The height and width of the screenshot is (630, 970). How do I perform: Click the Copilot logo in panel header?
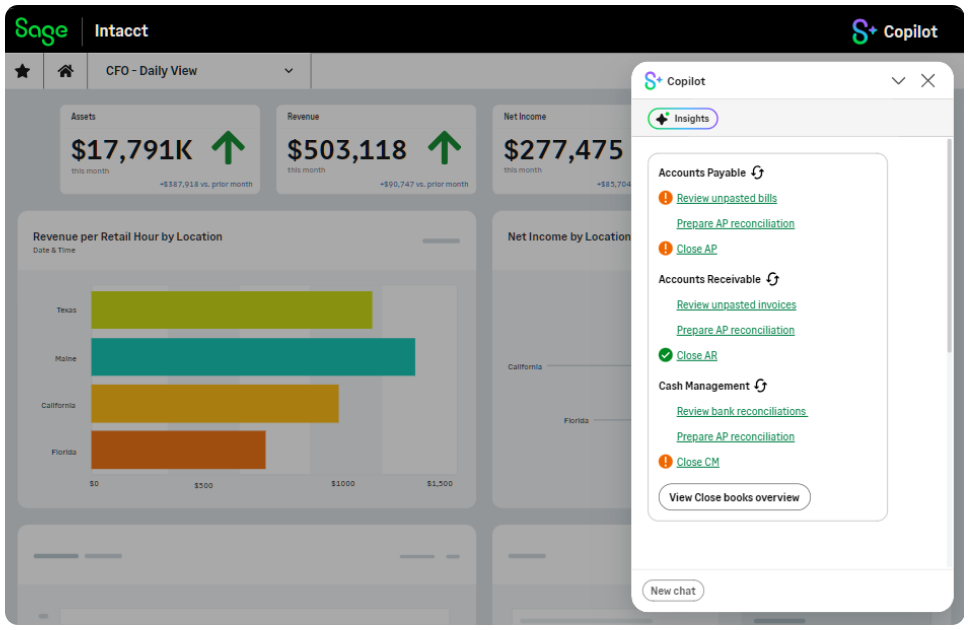(x=653, y=81)
